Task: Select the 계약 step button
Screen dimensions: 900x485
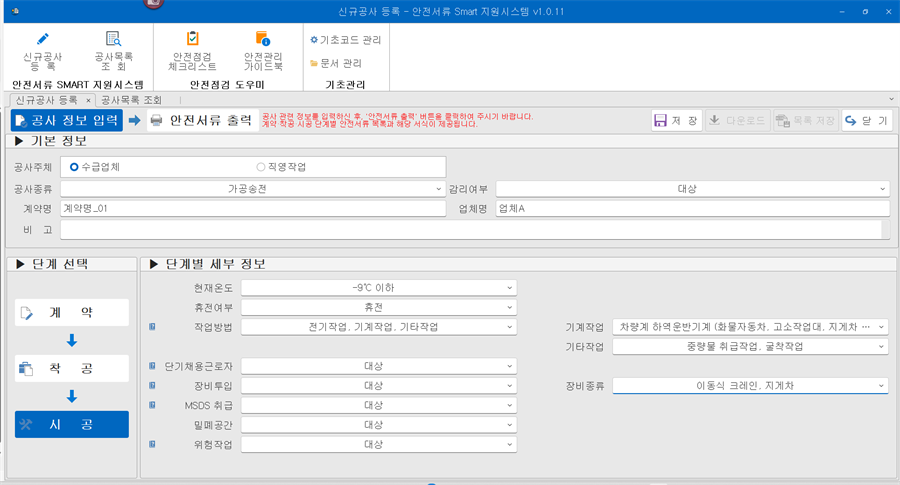Action: click(72, 313)
